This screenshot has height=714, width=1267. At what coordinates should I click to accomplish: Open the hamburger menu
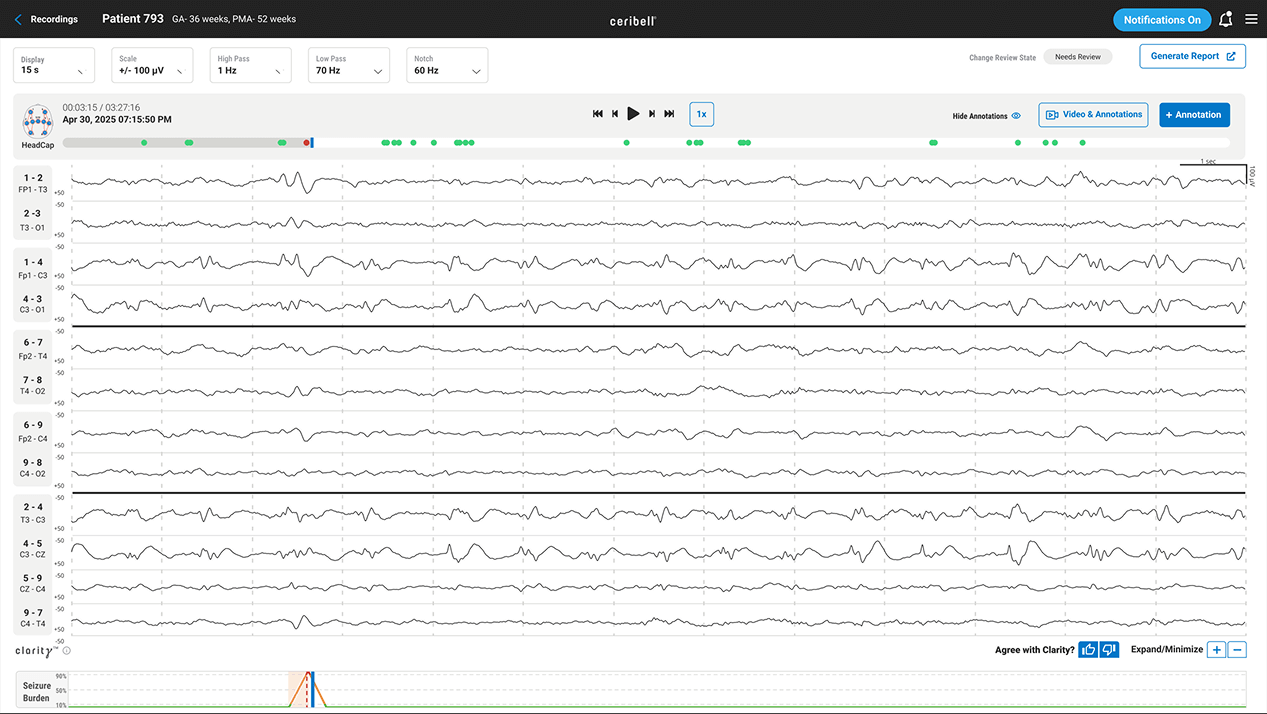click(x=1251, y=19)
